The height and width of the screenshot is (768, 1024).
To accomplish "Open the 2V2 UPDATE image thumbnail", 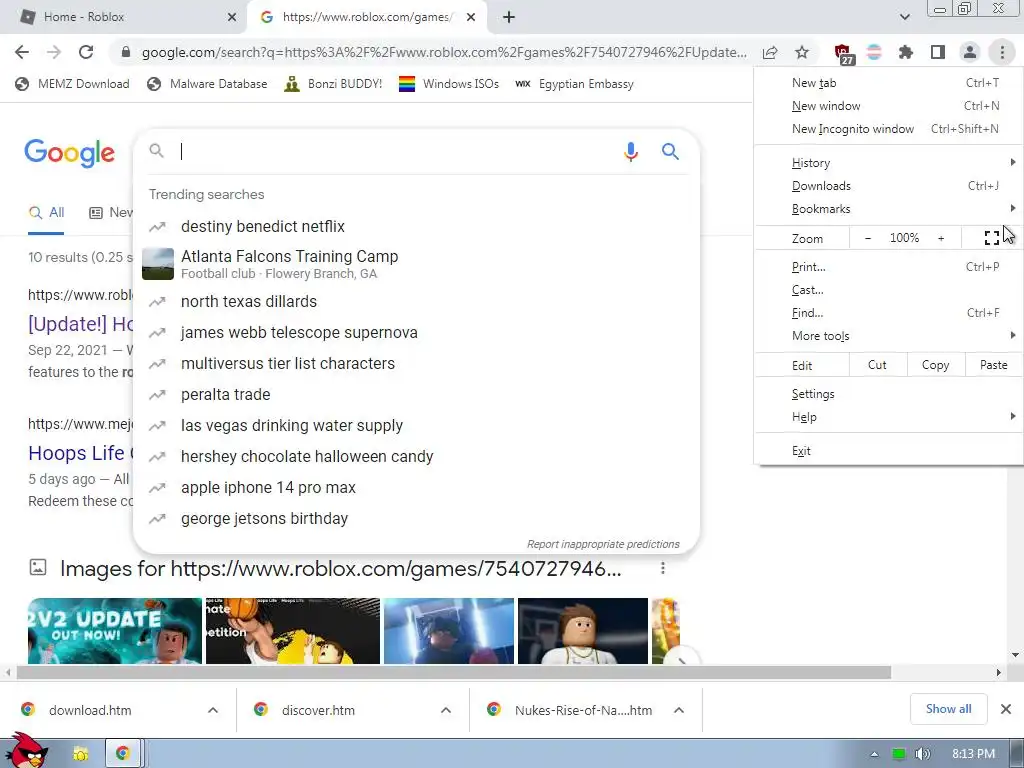I will pos(115,631).
